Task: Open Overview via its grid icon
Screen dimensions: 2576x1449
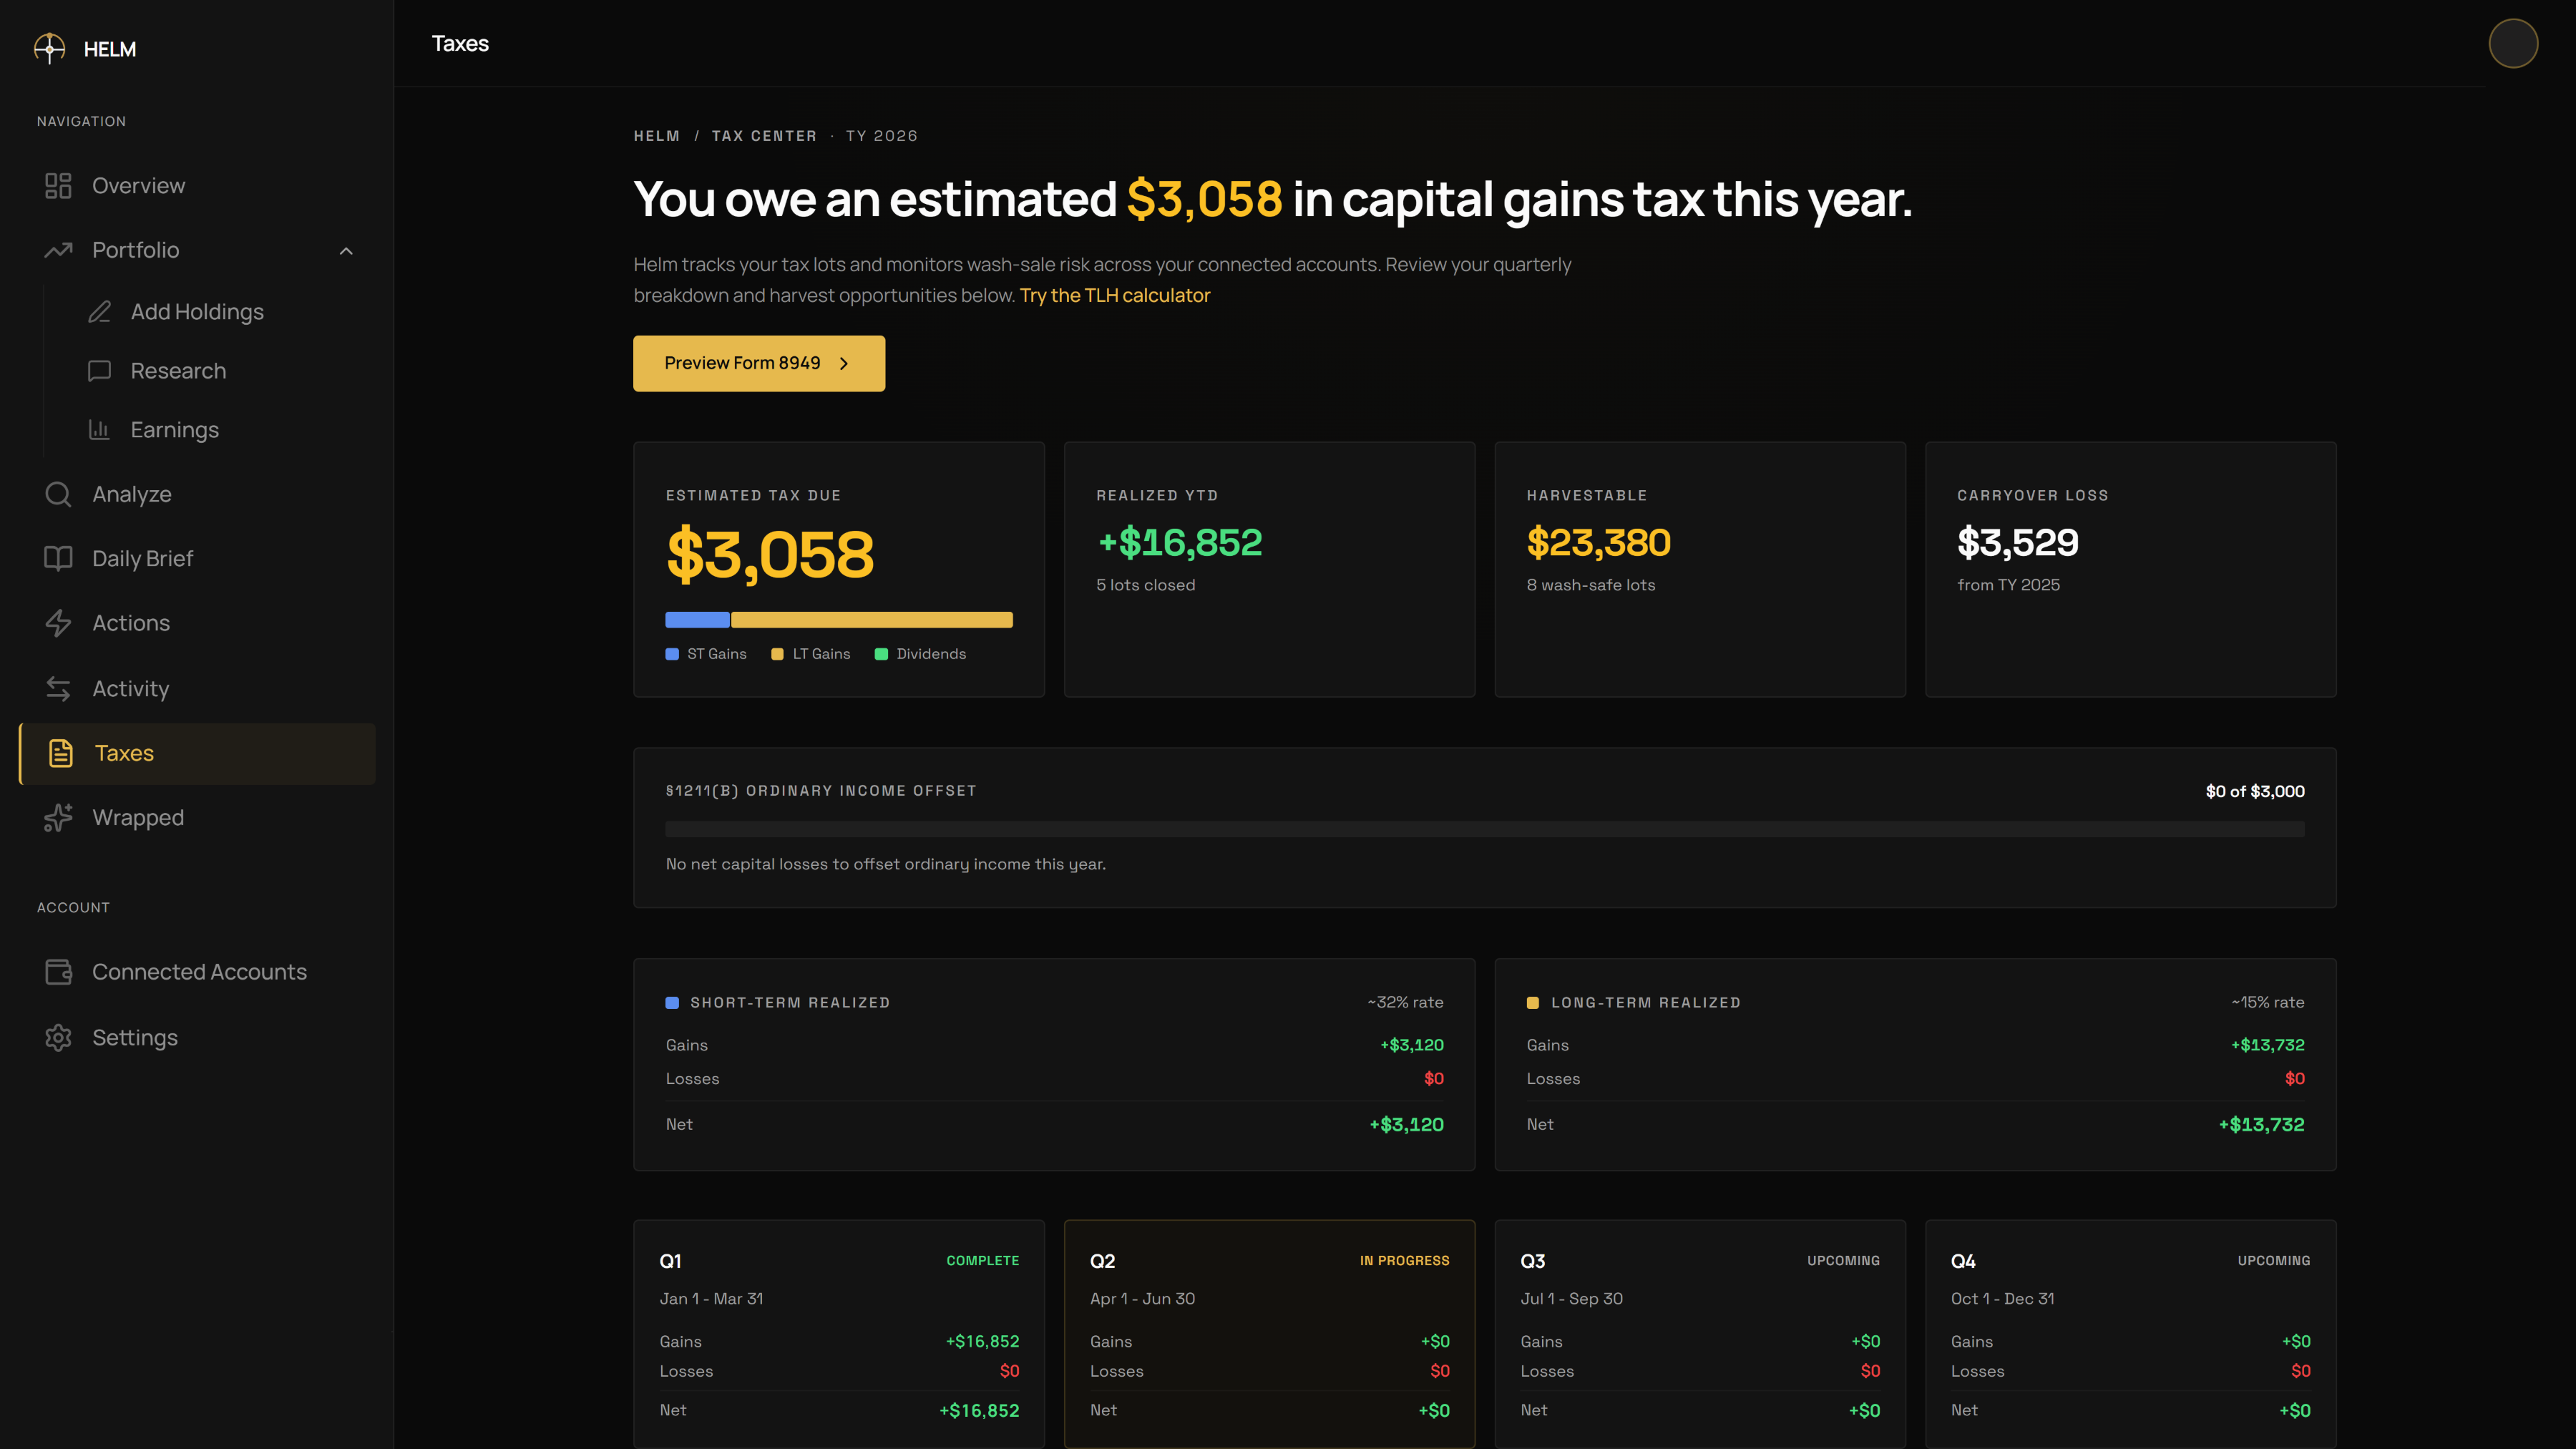Action: [x=58, y=186]
